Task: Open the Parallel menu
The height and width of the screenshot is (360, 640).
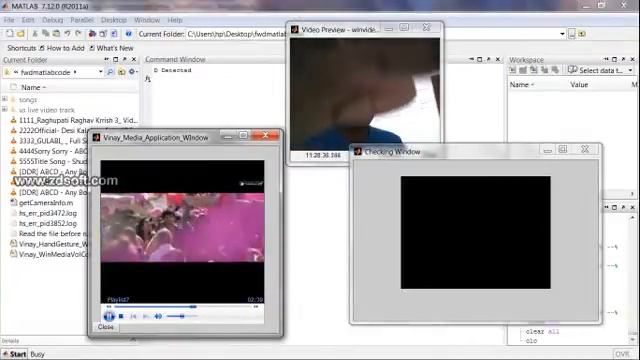Action: (82, 20)
